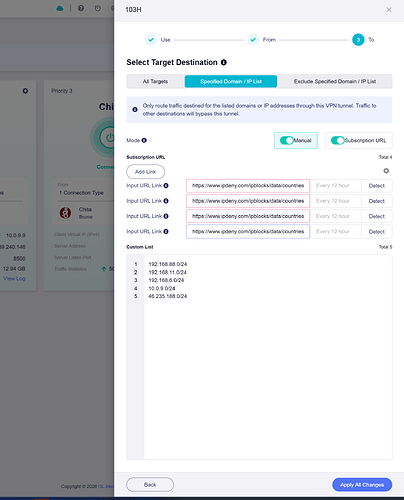
Task: Click the gear icon on the left card
Action: coord(25,91)
